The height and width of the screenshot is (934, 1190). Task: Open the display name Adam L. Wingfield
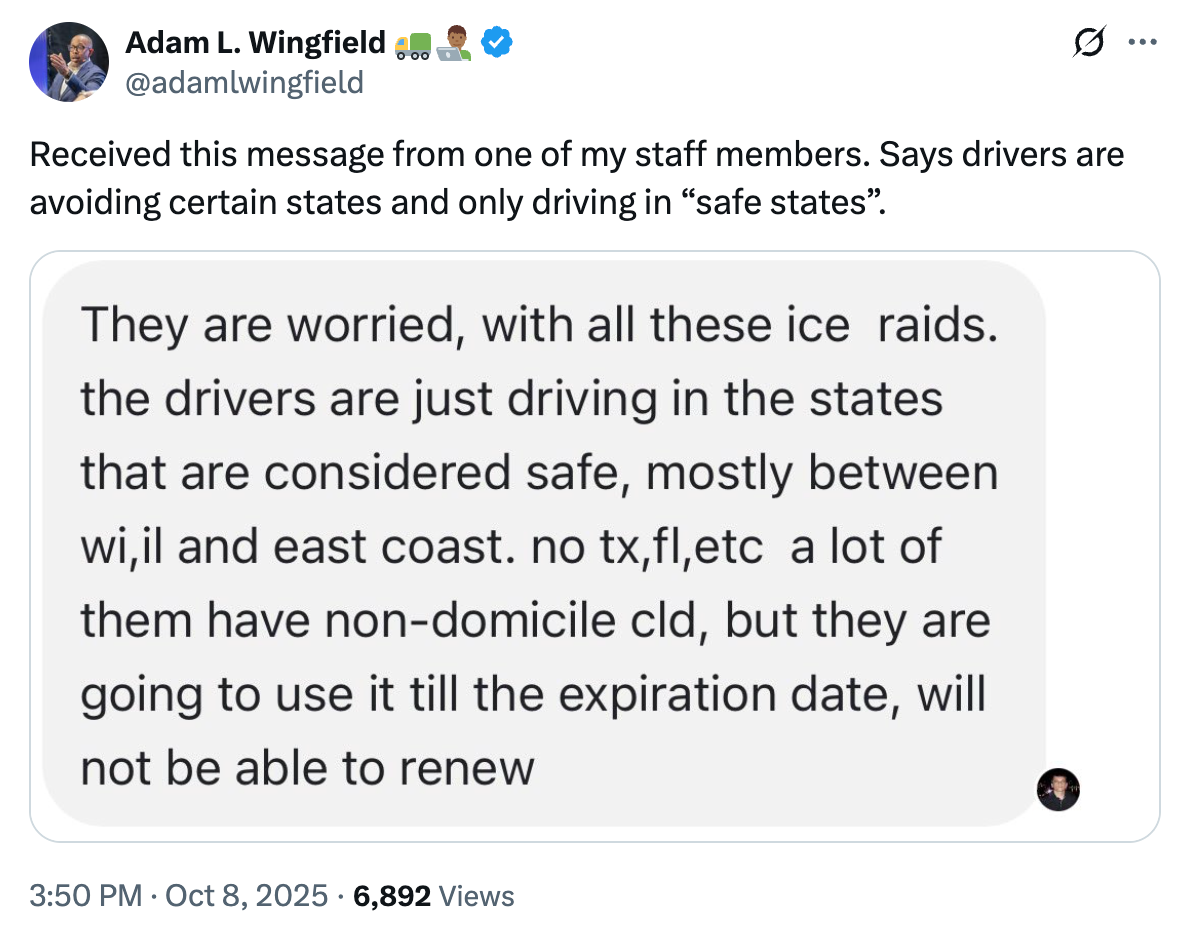(x=255, y=42)
